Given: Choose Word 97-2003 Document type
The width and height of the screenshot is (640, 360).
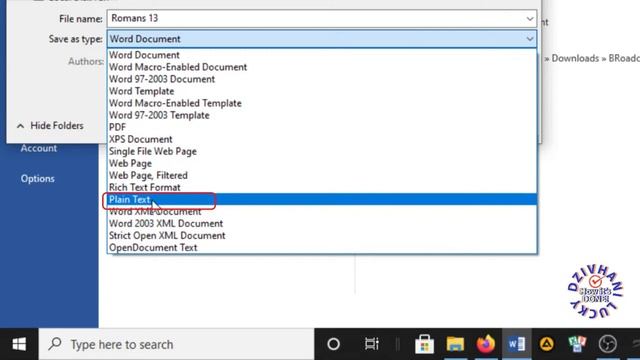Looking at the screenshot, I should tap(322, 79).
